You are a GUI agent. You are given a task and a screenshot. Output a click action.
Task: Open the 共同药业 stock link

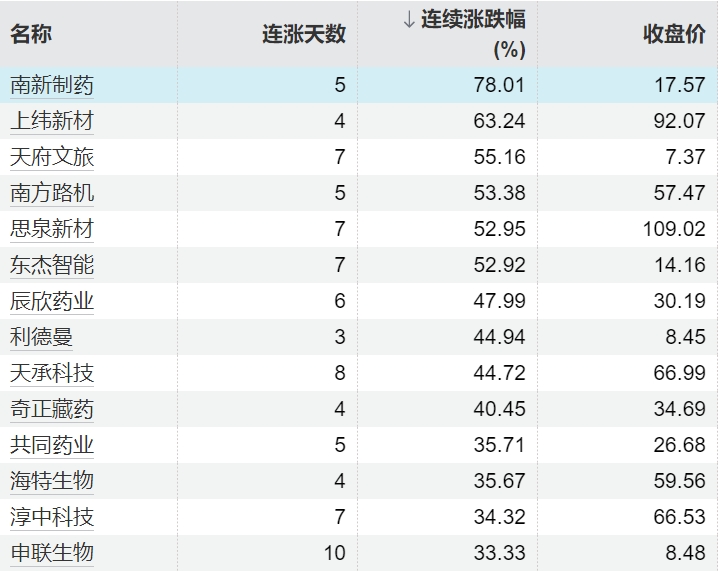[52, 445]
